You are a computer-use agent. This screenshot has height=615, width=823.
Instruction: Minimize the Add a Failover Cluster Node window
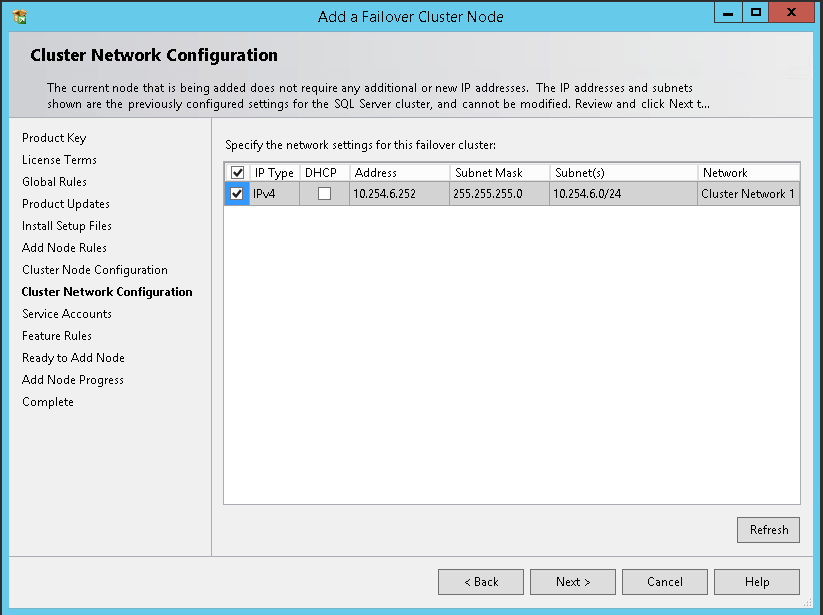click(728, 13)
